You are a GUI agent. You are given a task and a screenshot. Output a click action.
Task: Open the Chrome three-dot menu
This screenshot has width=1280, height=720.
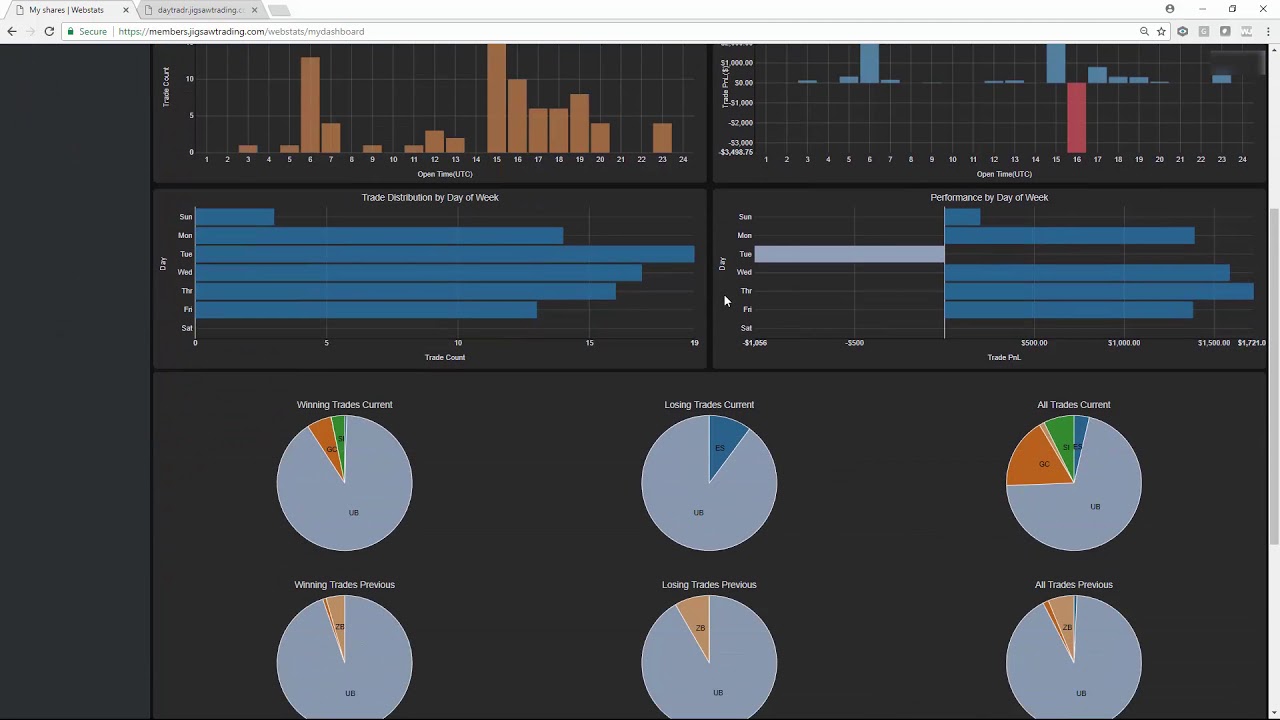click(x=1268, y=31)
